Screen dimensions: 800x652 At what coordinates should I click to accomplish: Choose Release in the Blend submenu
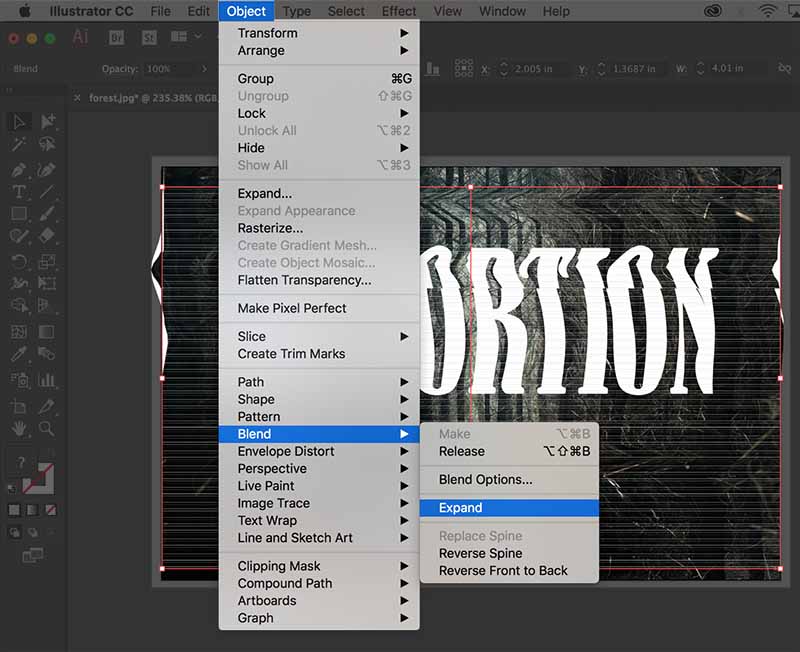(x=509, y=452)
